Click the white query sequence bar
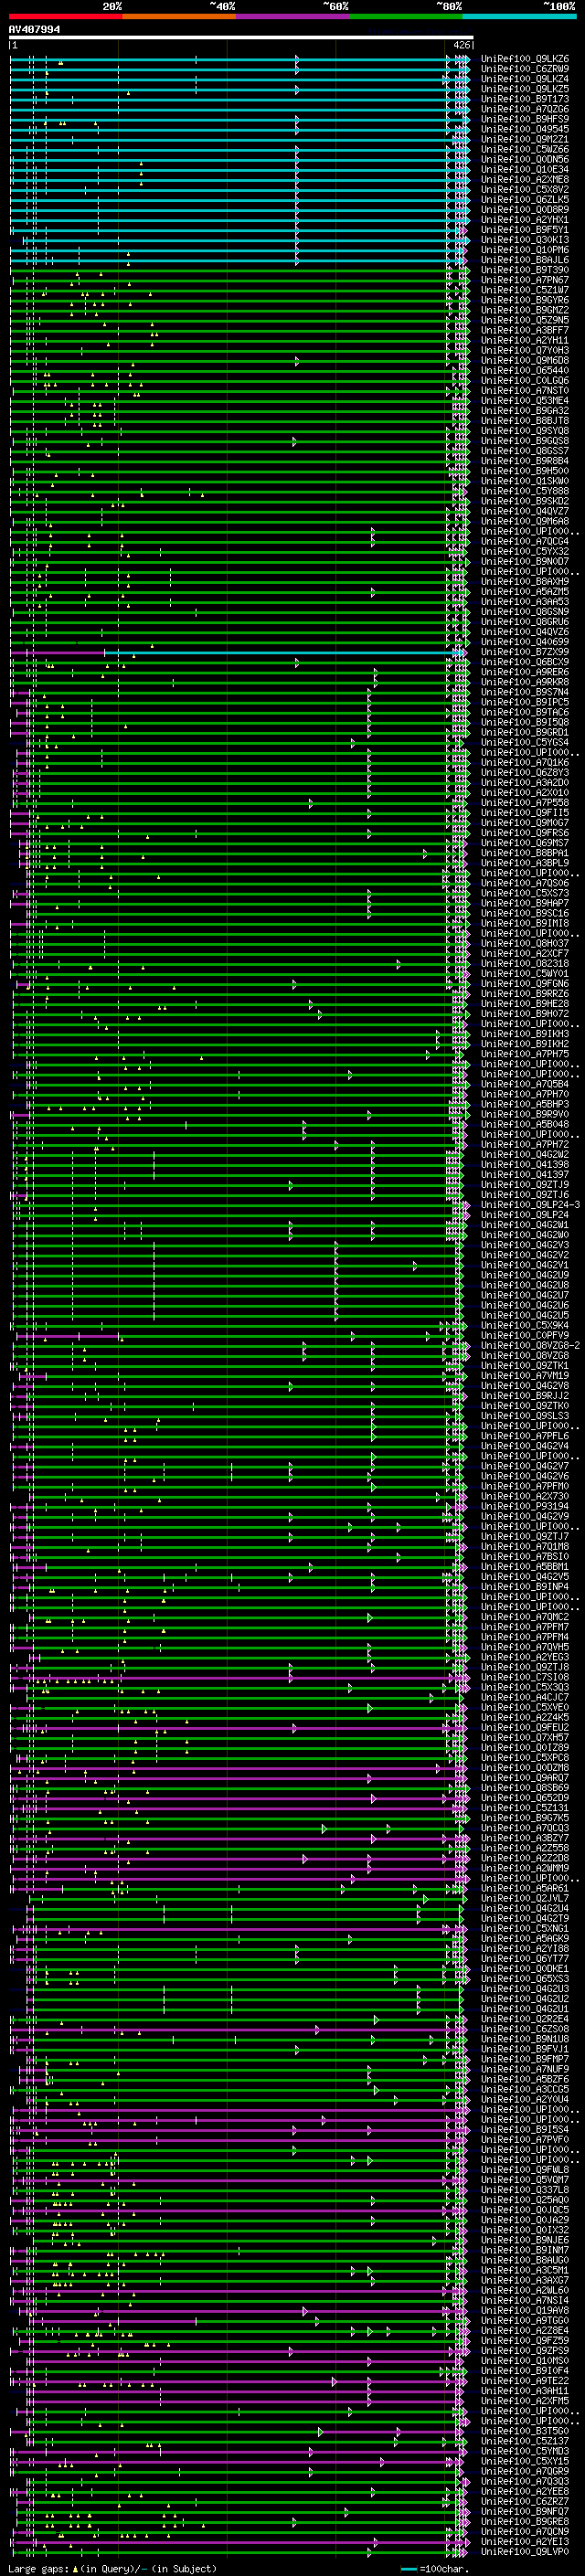Image resolution: width=585 pixels, height=2576 pixels. [240, 37]
